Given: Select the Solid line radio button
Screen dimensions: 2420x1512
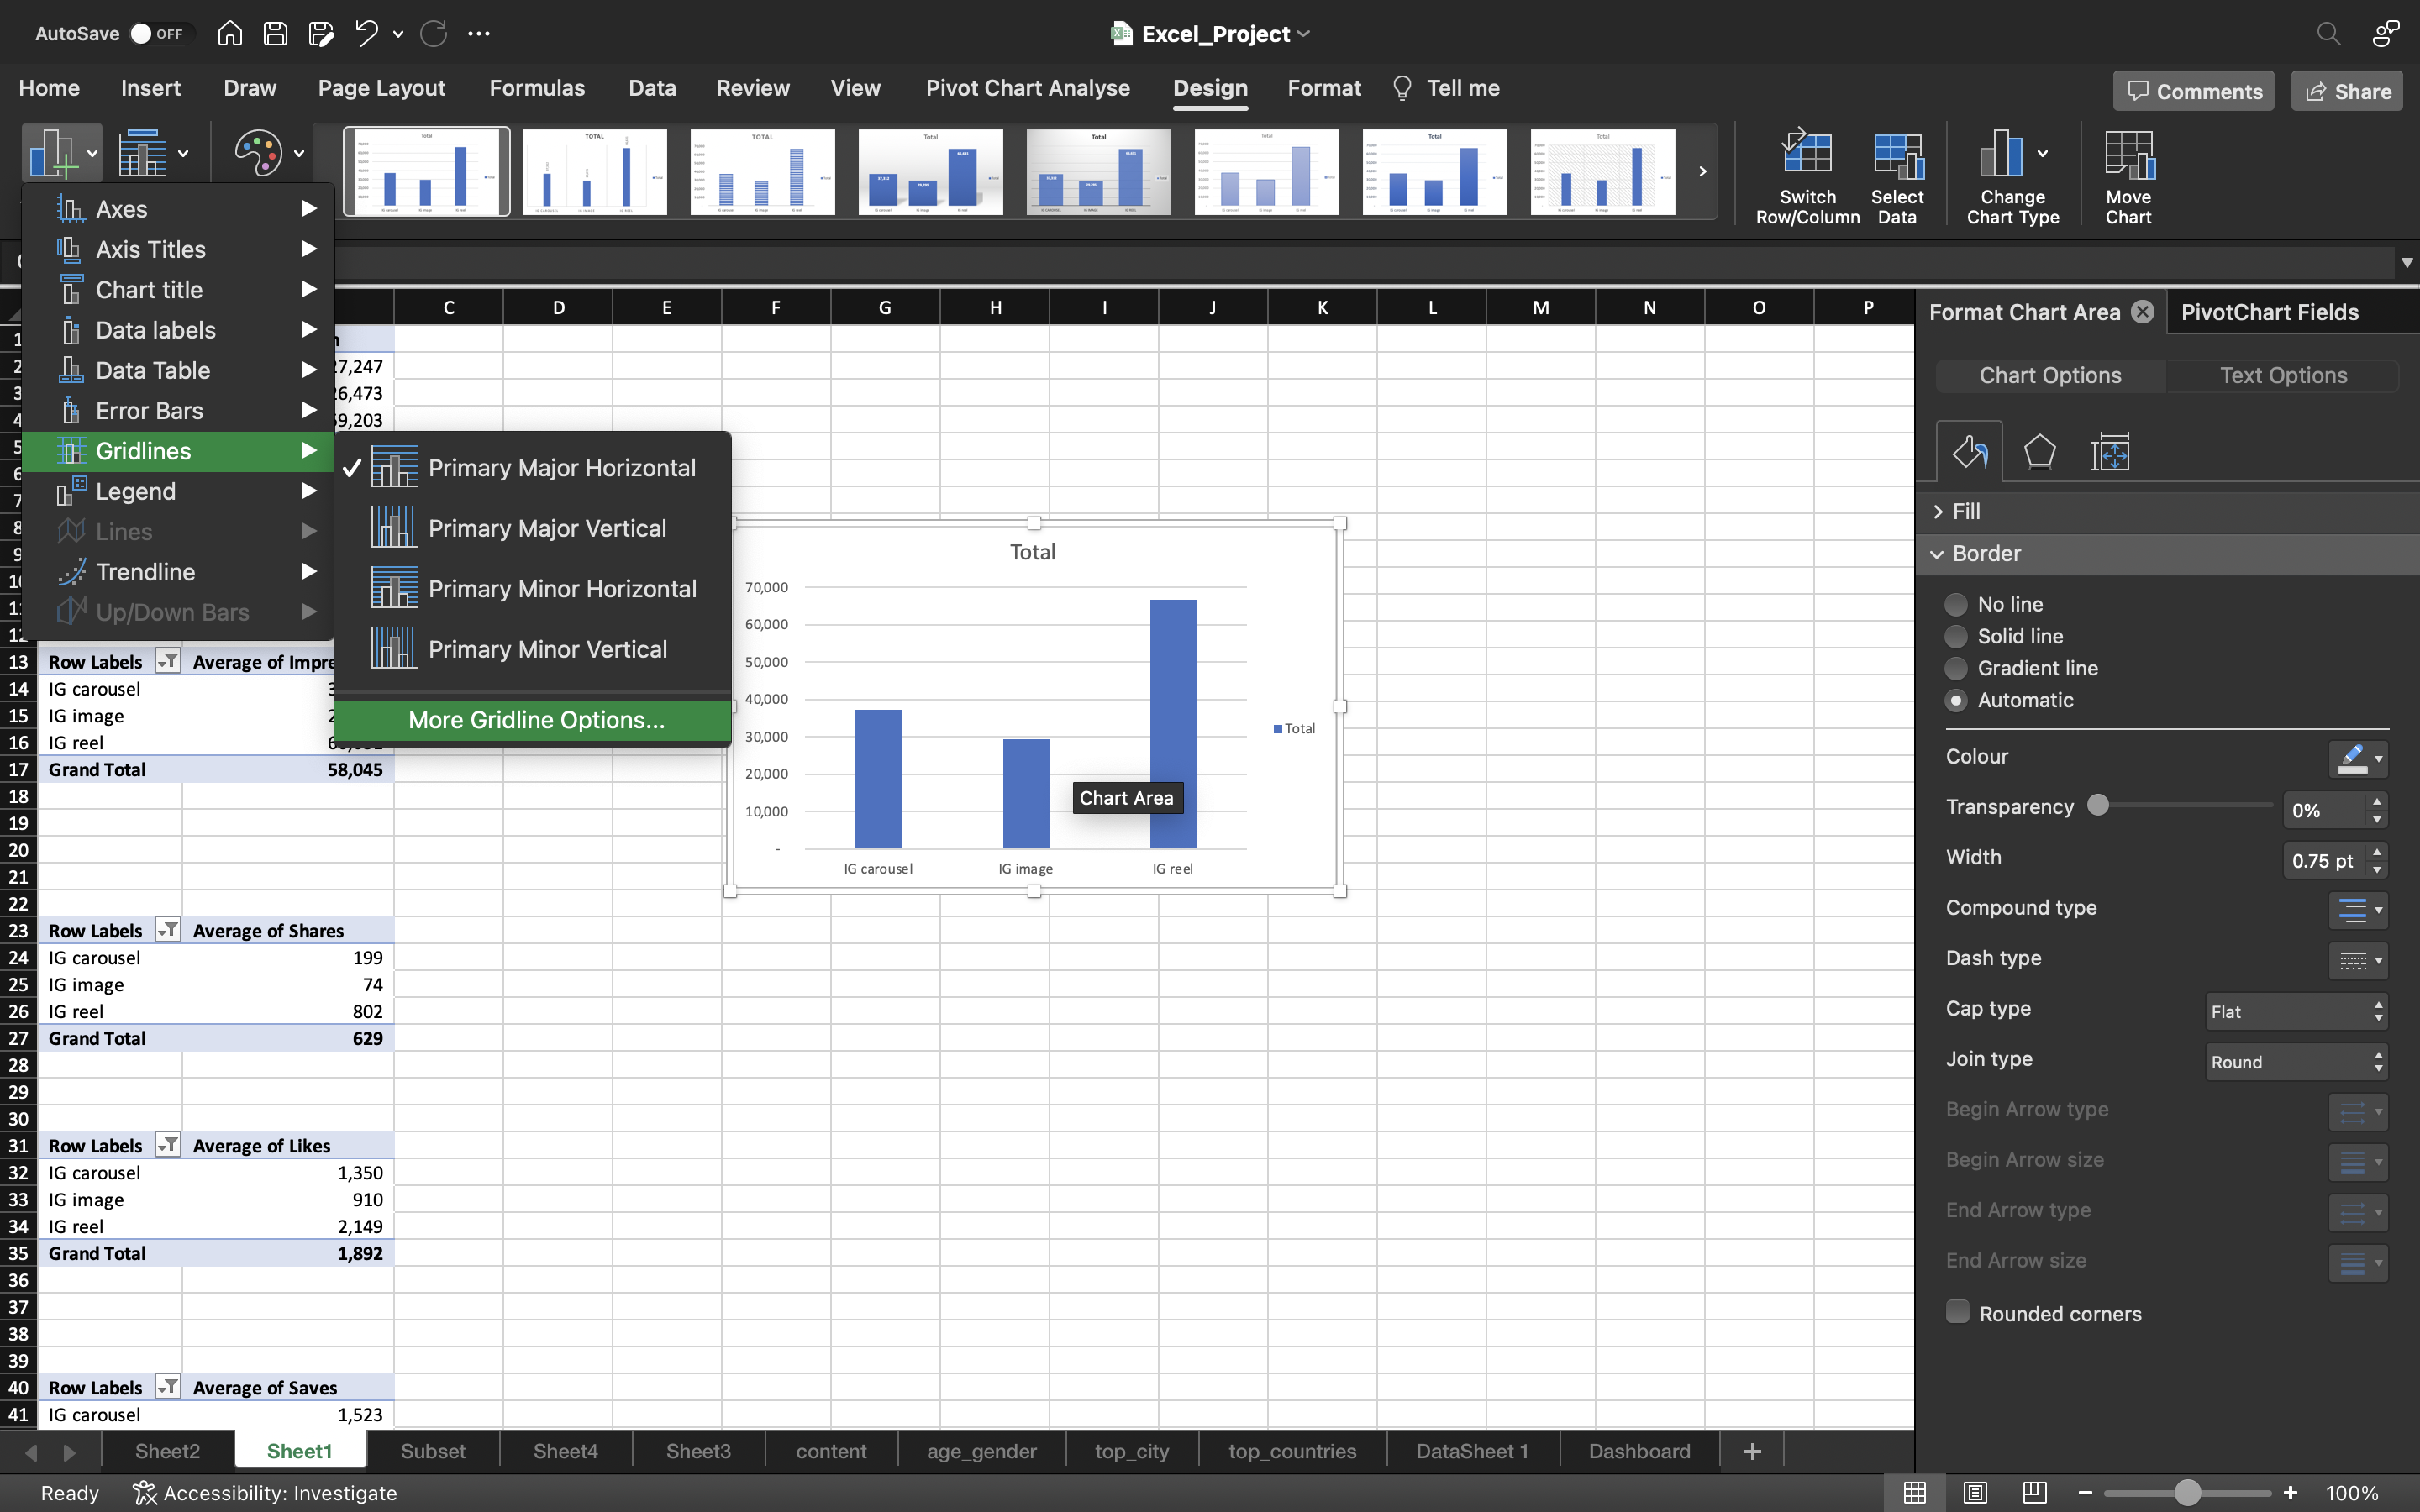Looking at the screenshot, I should click(1956, 636).
